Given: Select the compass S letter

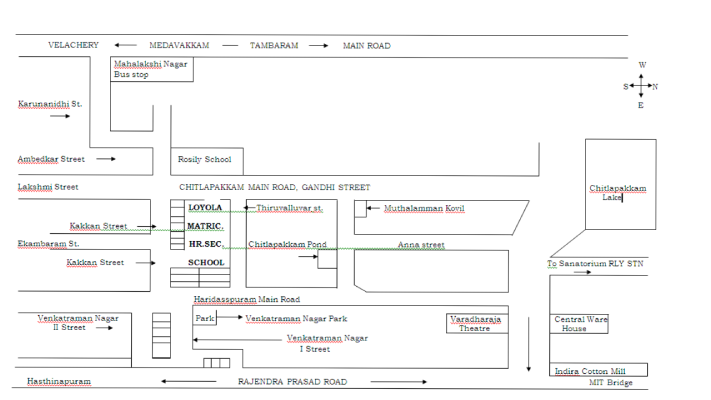Looking at the screenshot, I should [x=626, y=87].
